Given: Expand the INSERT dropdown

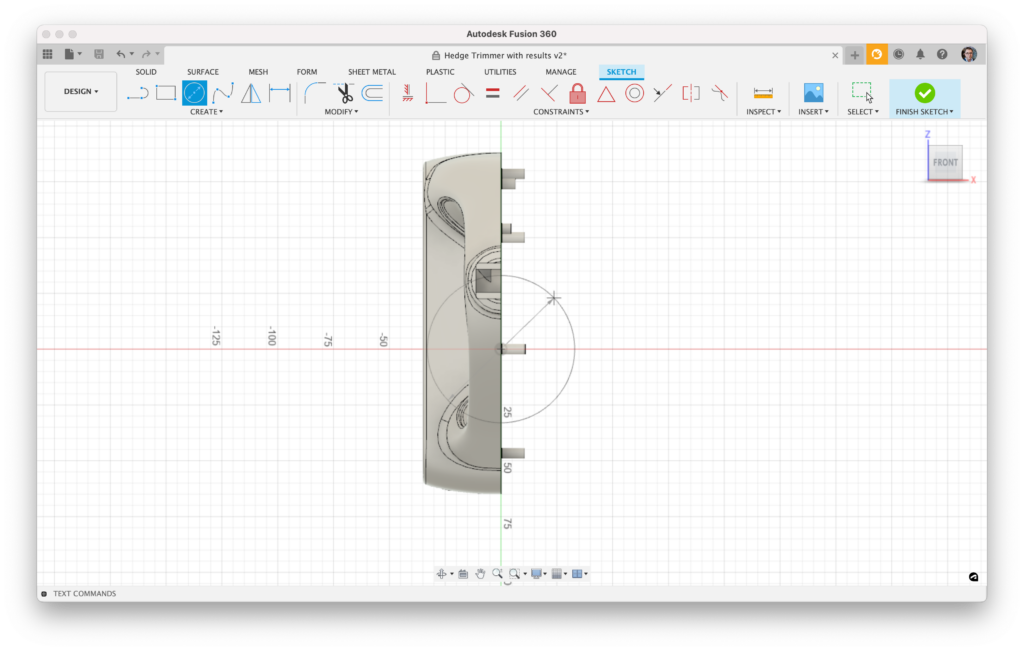Looking at the screenshot, I should (x=813, y=112).
